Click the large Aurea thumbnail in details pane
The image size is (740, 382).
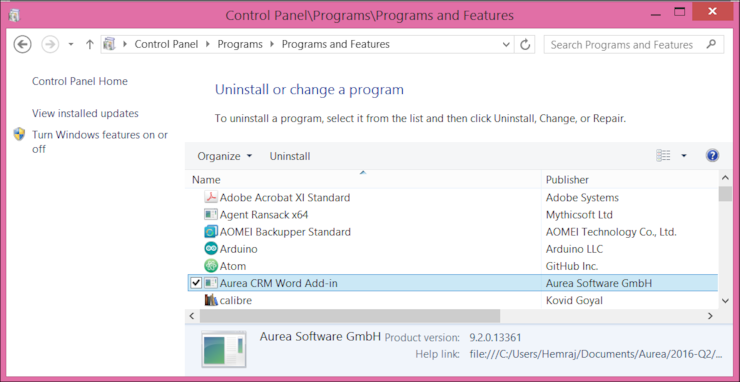pyautogui.click(x=224, y=349)
